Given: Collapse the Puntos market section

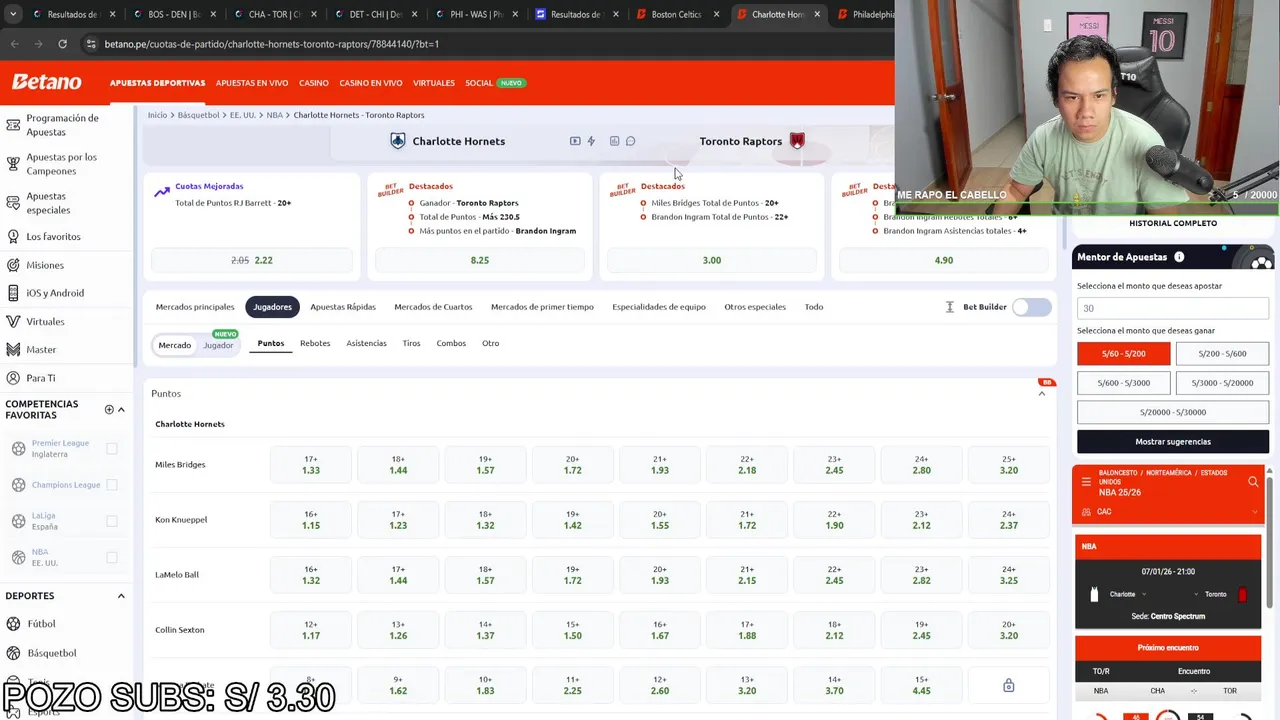Looking at the screenshot, I should tap(1041, 394).
